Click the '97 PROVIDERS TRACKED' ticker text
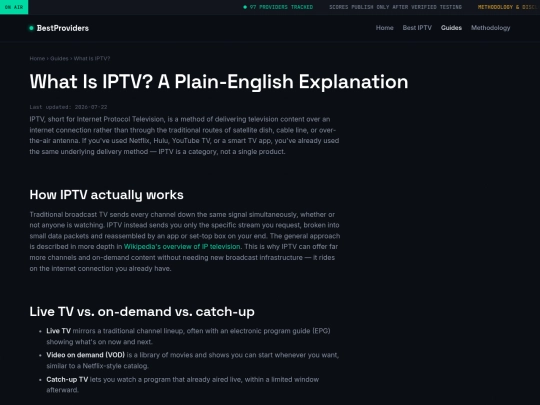The width and height of the screenshot is (540, 405). 281,7
